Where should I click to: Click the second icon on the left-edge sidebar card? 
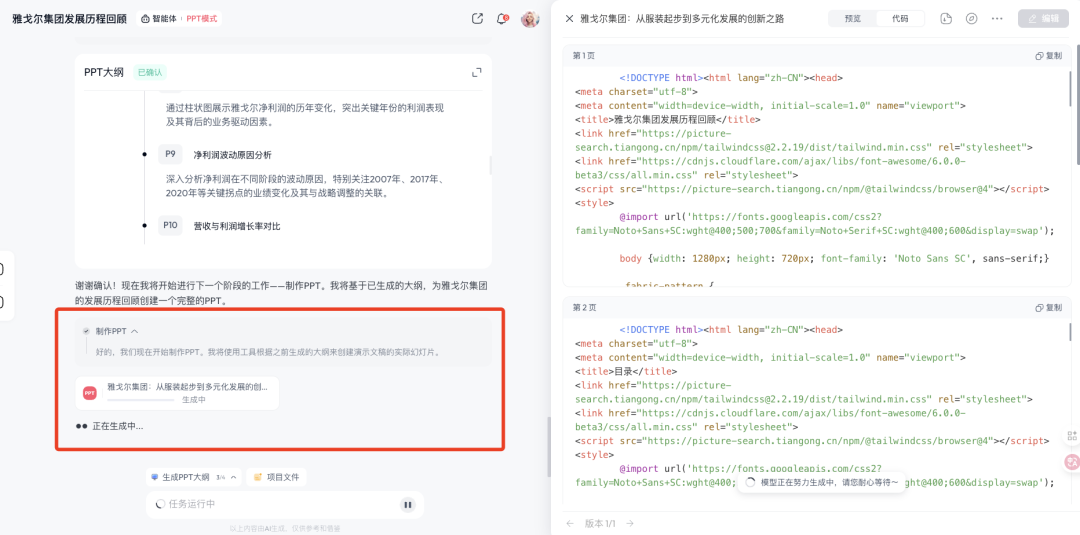click(1, 302)
